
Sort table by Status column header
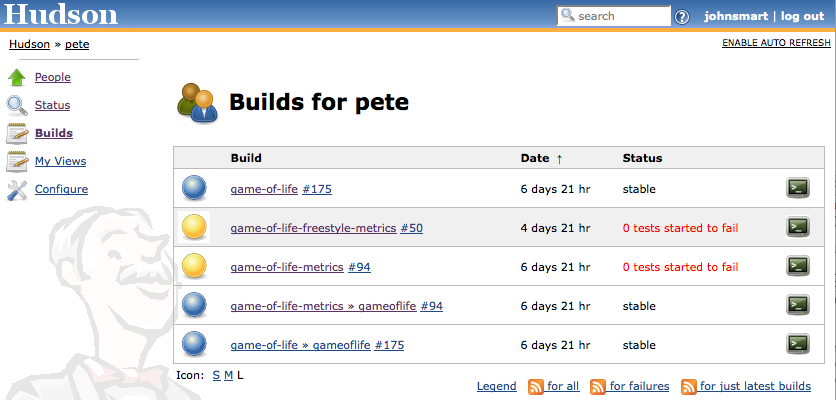[642, 158]
